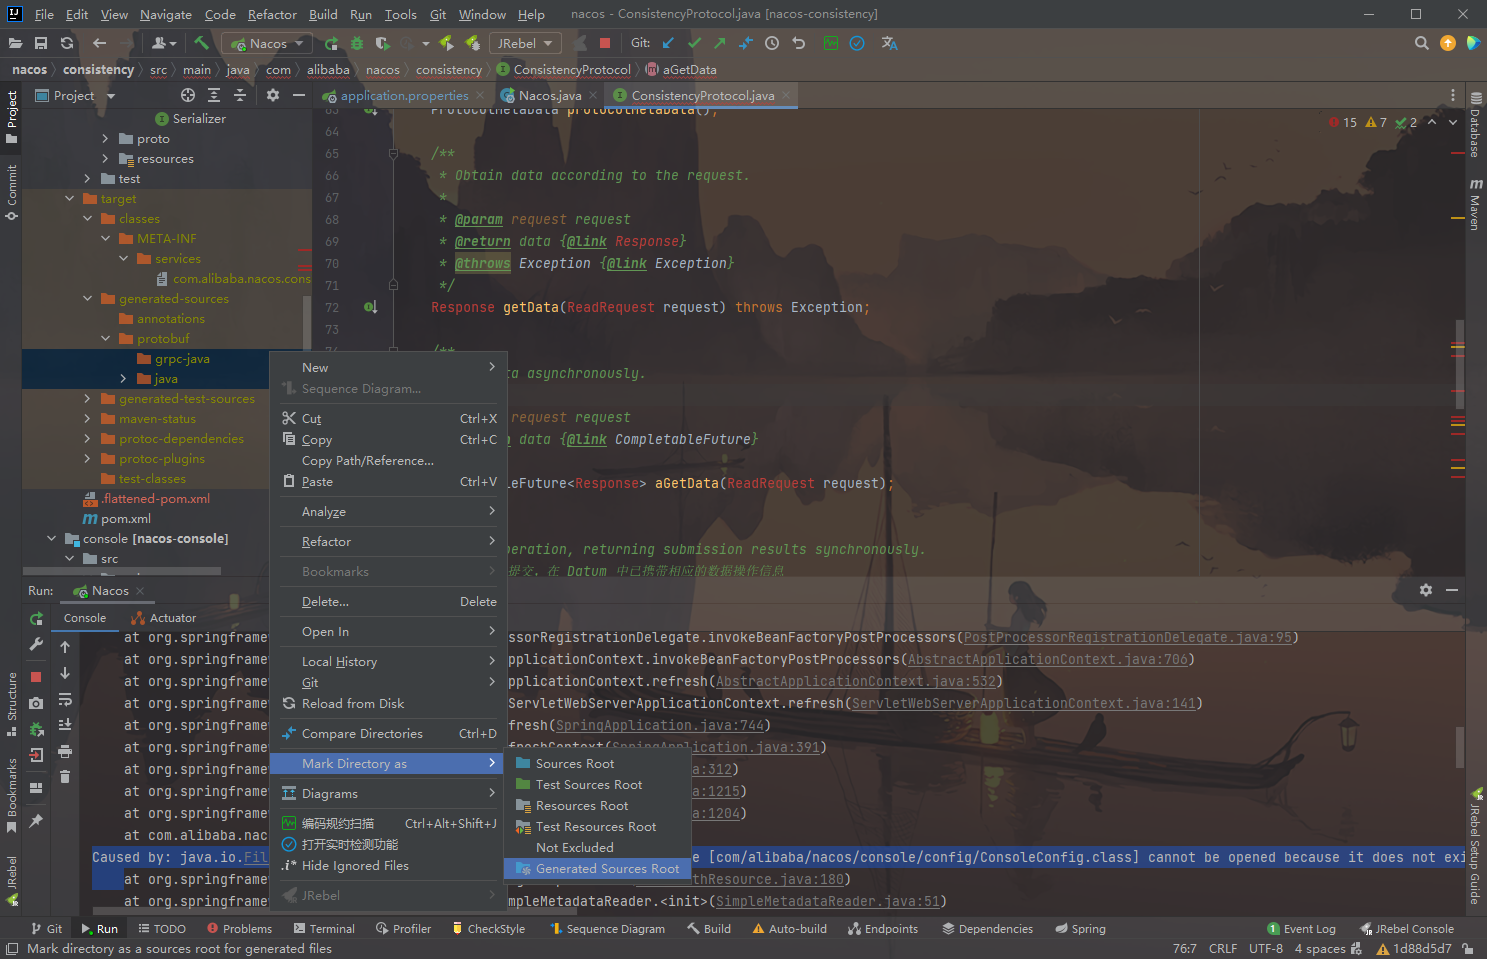This screenshot has height=959, width=1487.
Task: Click Save All toolbar icon
Action: pyautogui.click(x=41, y=43)
